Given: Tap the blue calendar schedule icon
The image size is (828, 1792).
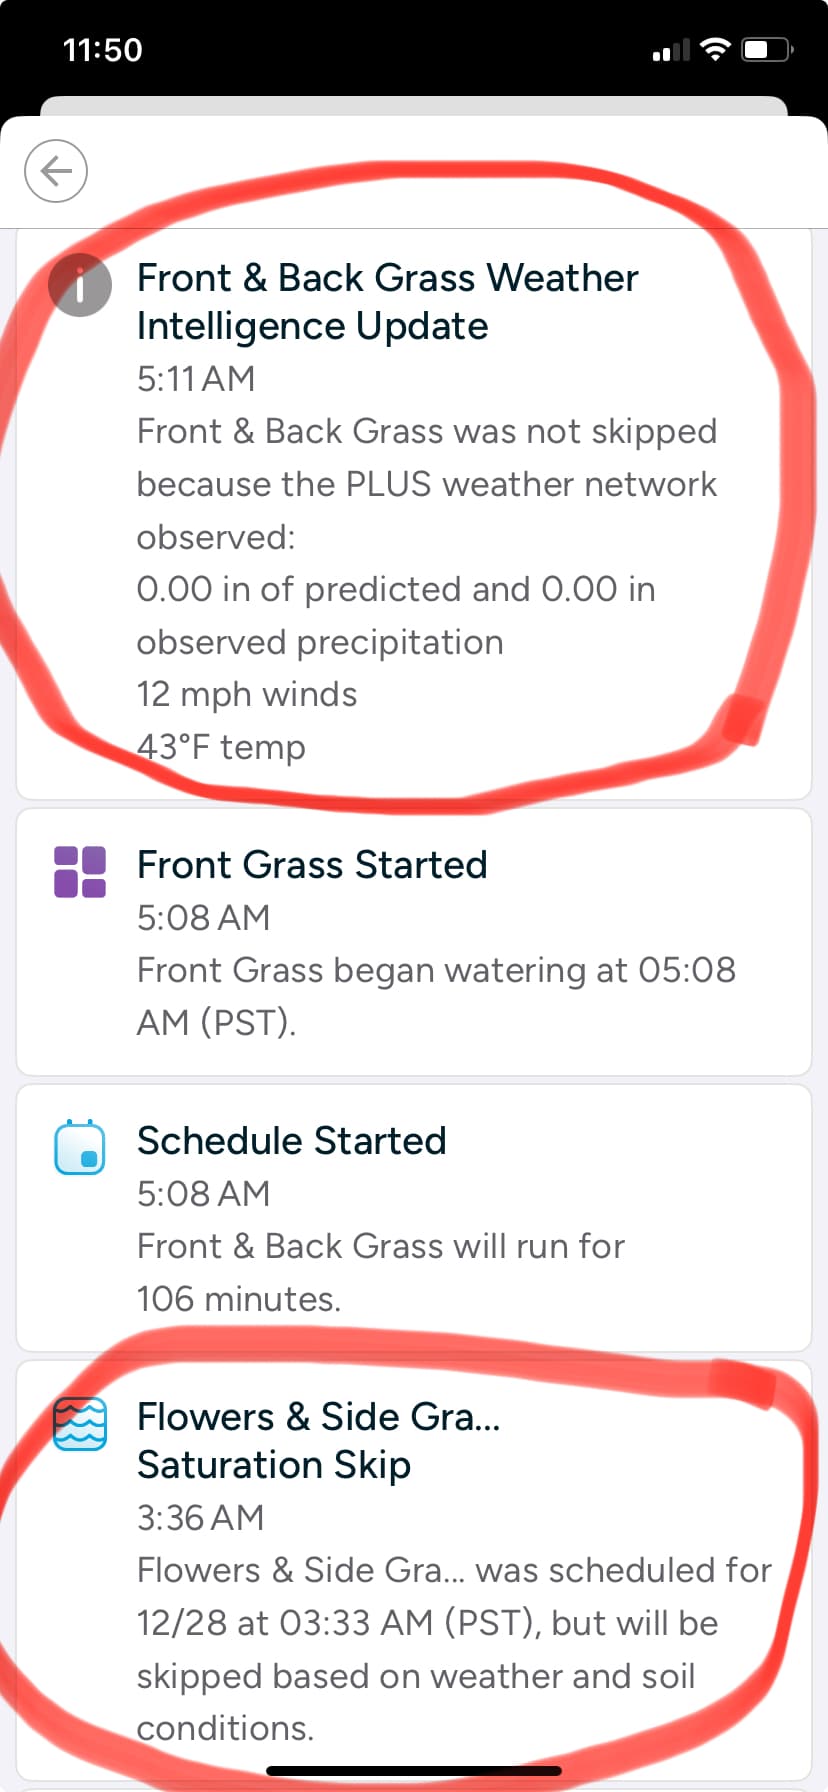Looking at the screenshot, I should click(80, 1147).
